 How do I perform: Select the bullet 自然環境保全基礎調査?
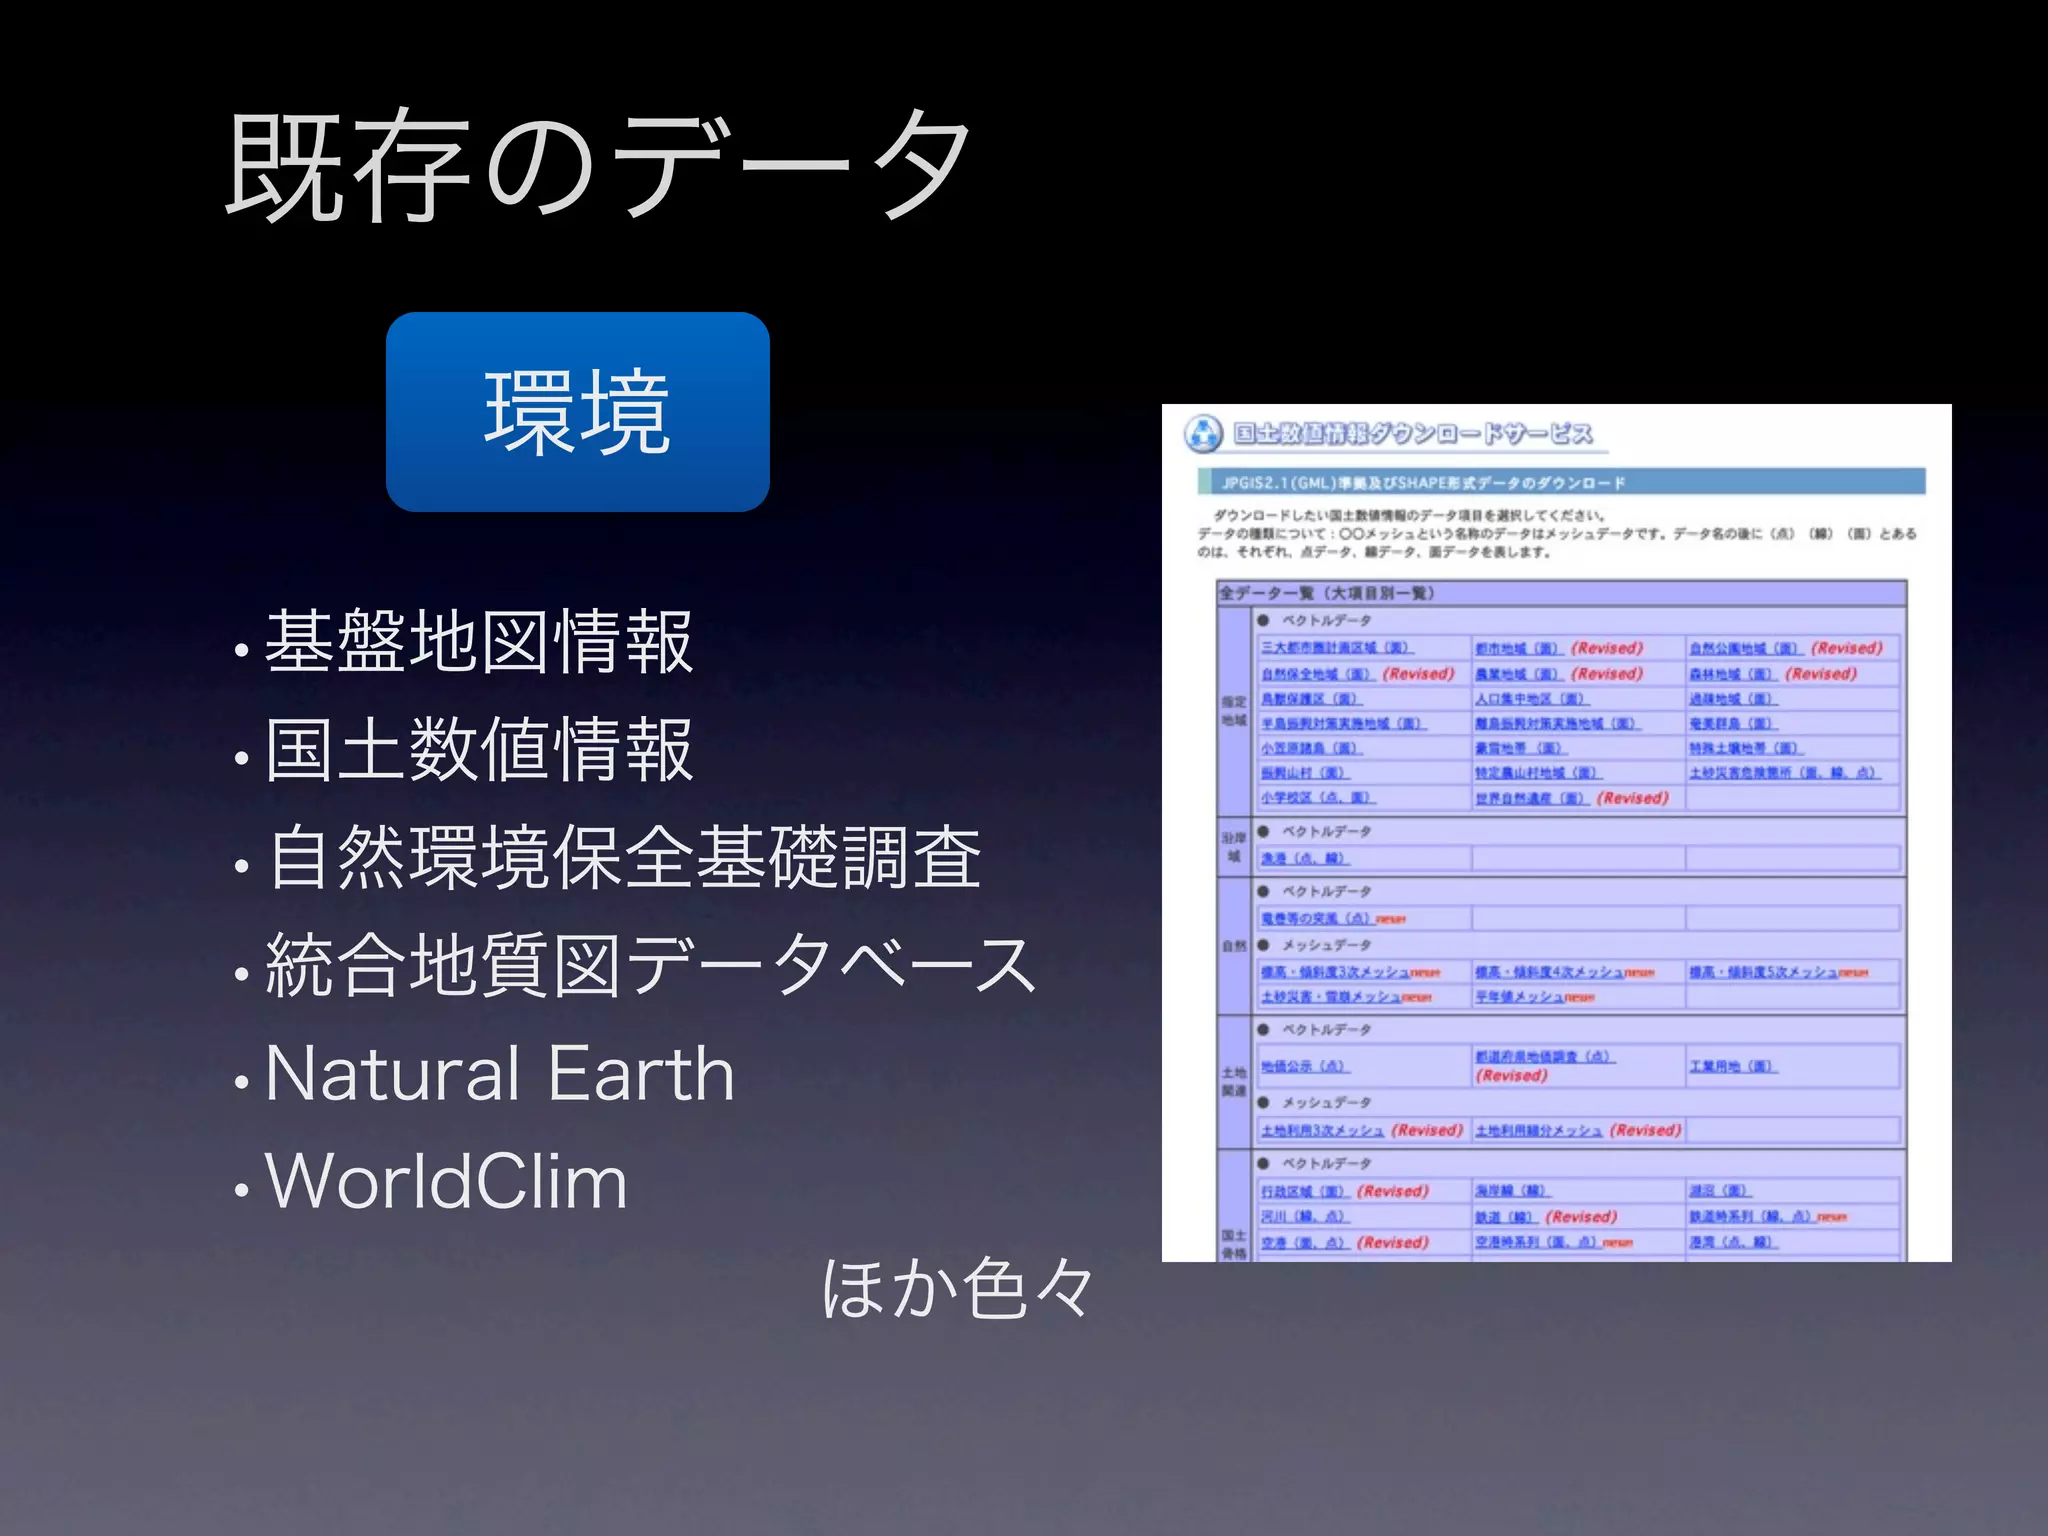[x=623, y=857]
